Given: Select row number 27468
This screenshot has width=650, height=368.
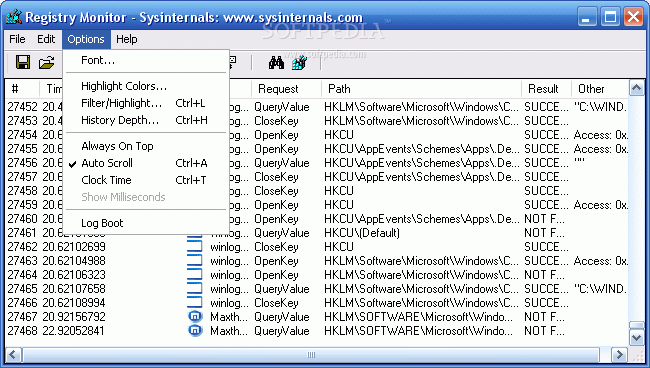Looking at the screenshot, I should click(x=22, y=331).
